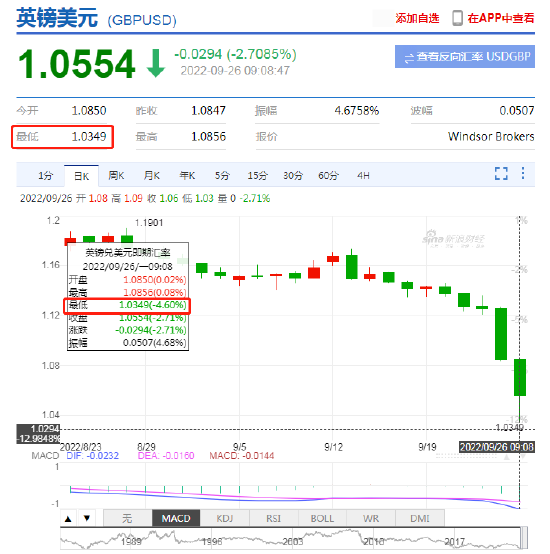
Task: Click the down triangle indicator button
Action: [x=87, y=519]
